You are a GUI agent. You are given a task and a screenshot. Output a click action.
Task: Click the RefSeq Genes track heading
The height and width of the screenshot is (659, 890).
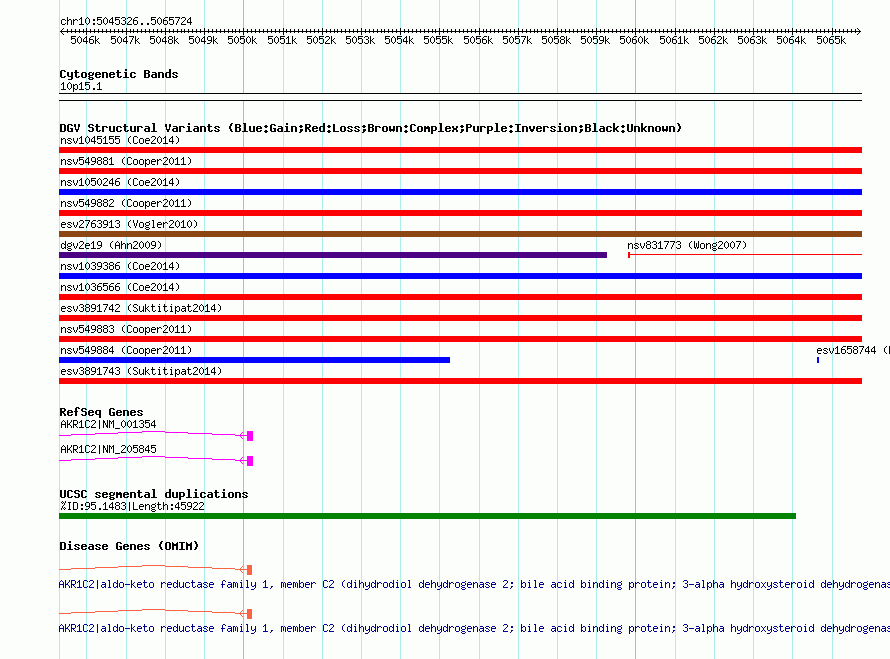click(x=101, y=412)
